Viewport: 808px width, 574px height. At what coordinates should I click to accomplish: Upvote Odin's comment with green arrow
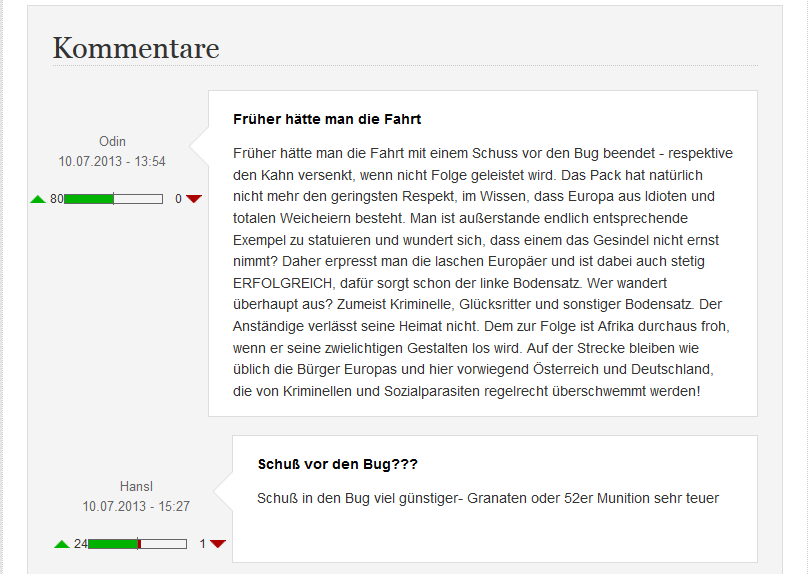pyautogui.click(x=38, y=199)
